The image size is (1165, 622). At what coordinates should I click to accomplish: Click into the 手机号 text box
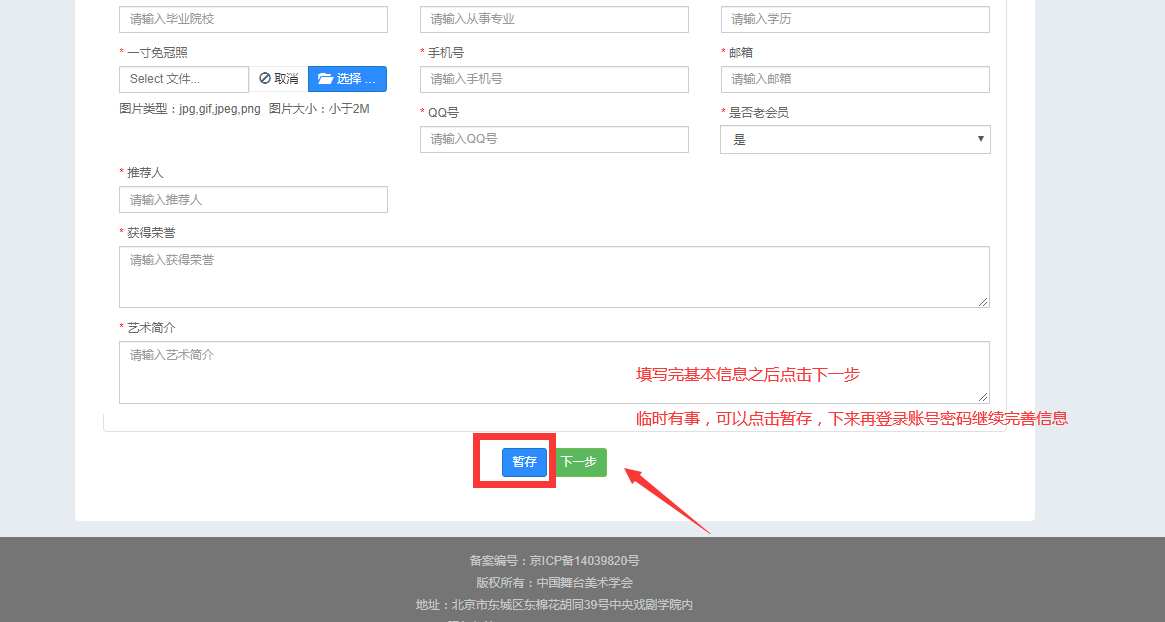[x=554, y=79]
